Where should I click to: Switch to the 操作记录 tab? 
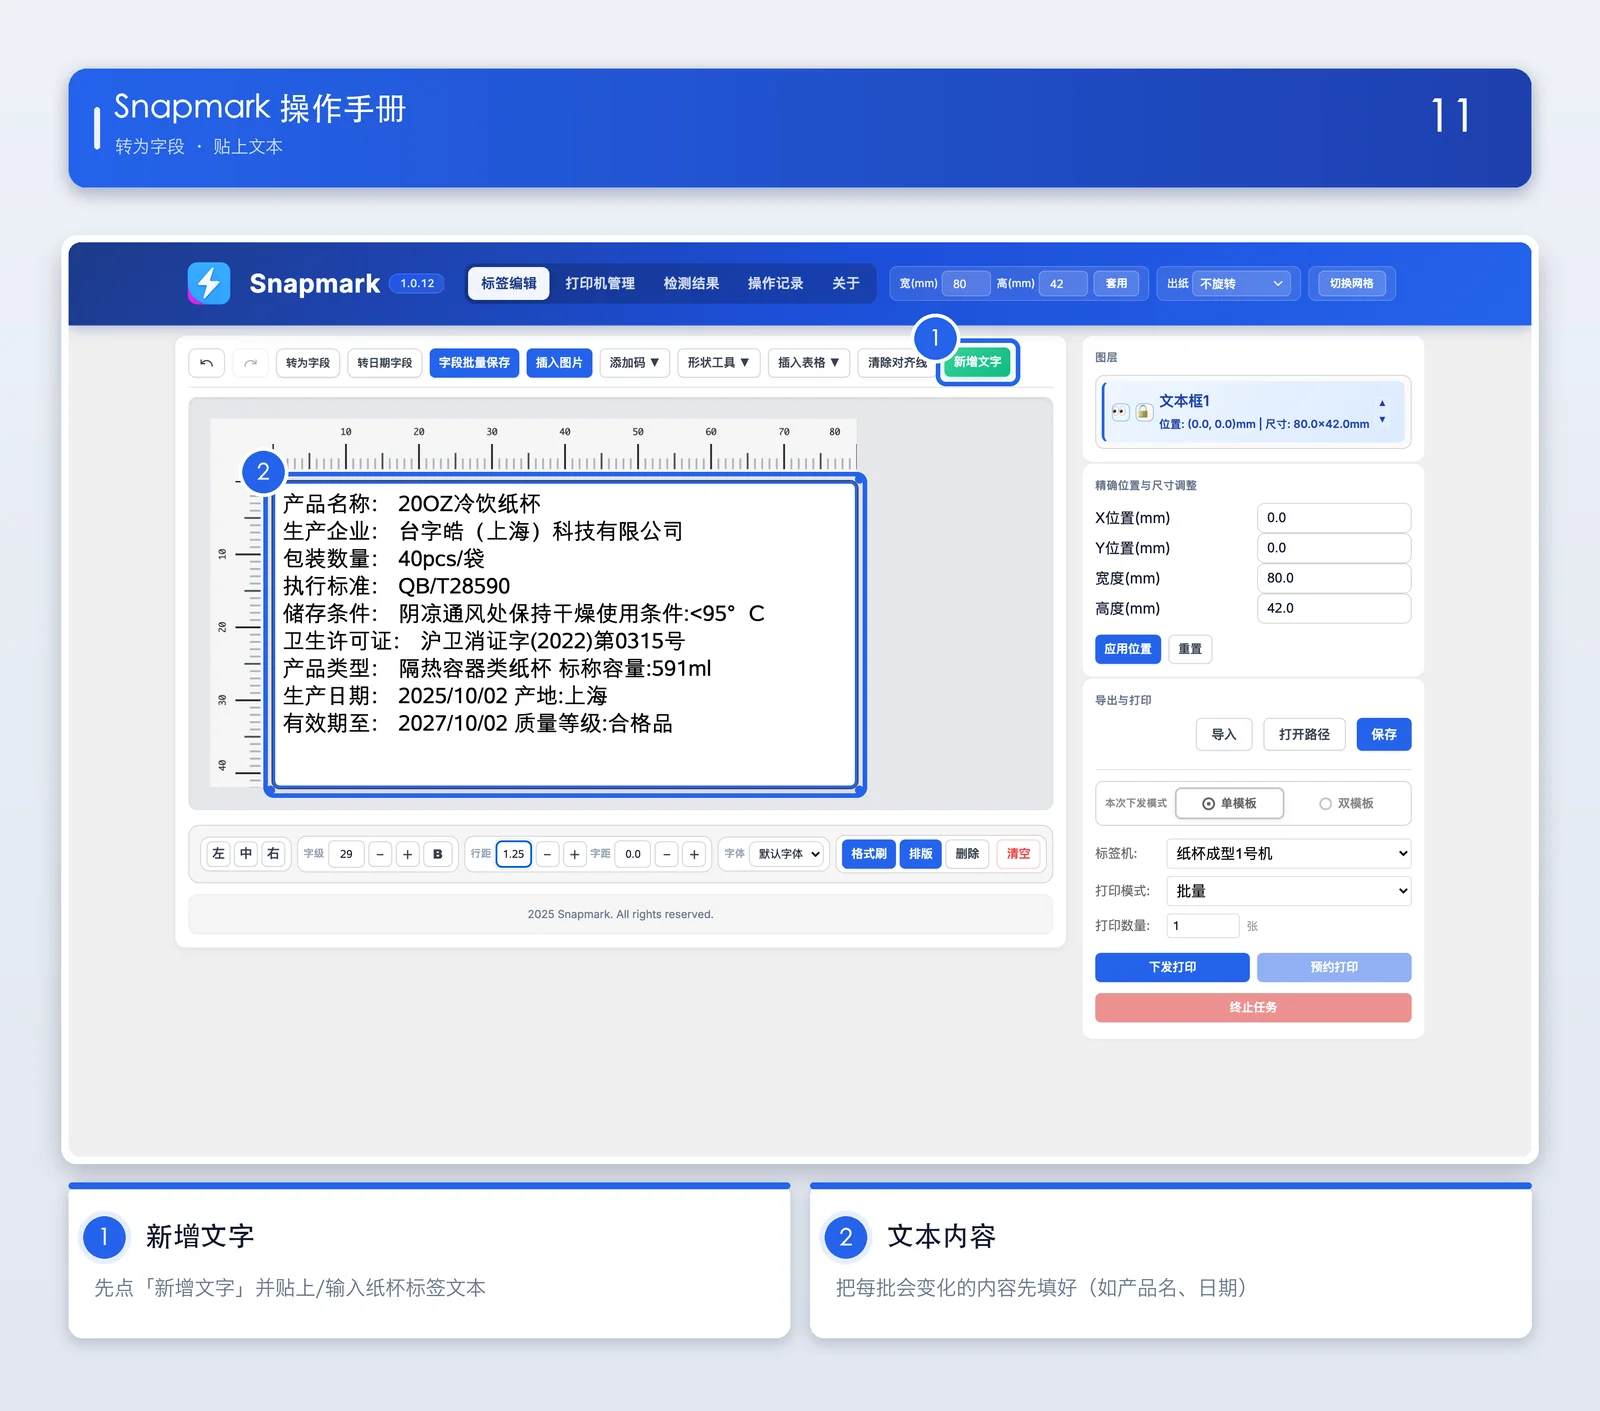click(776, 283)
